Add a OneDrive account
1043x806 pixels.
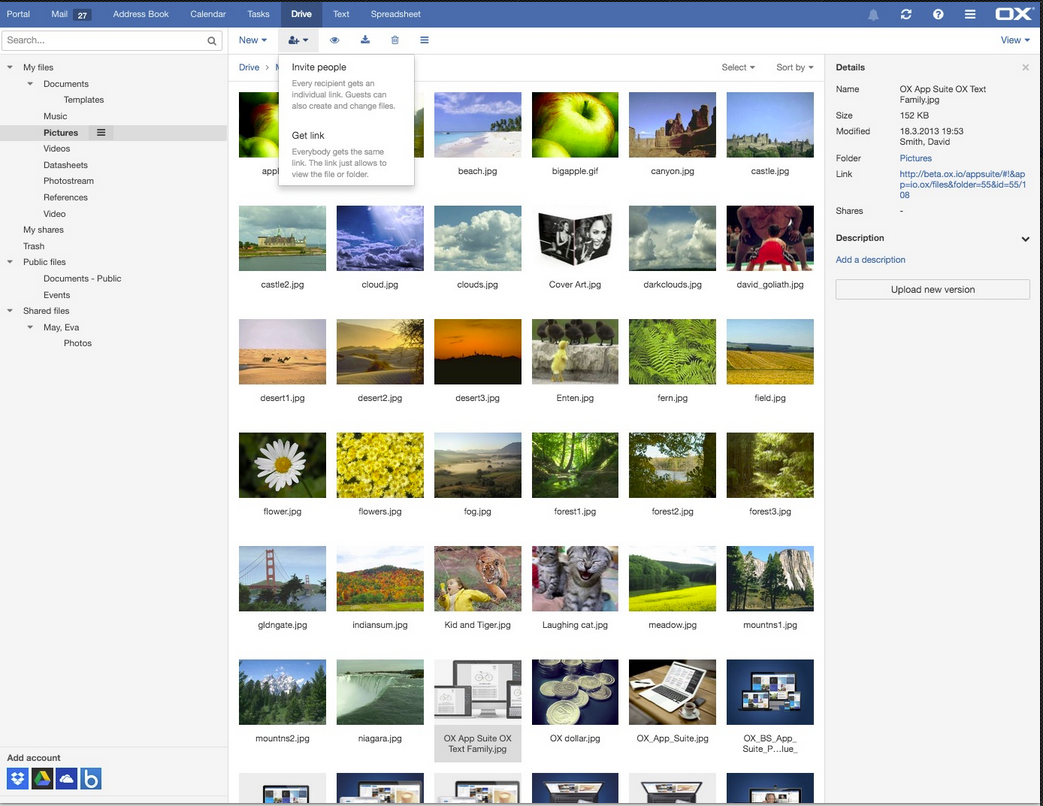coord(67,779)
